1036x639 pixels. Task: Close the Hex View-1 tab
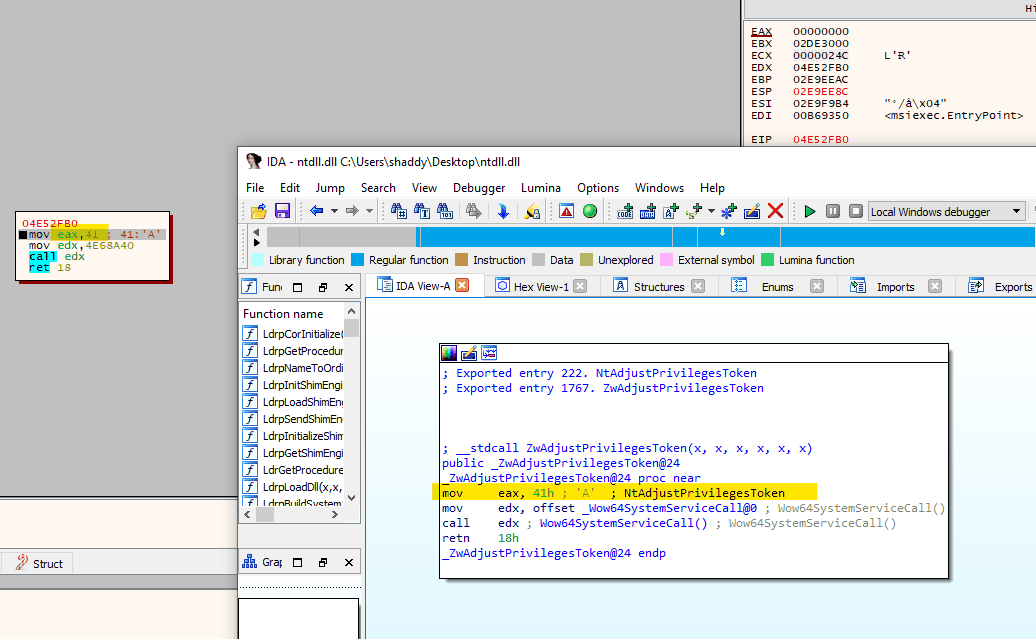pos(580,286)
